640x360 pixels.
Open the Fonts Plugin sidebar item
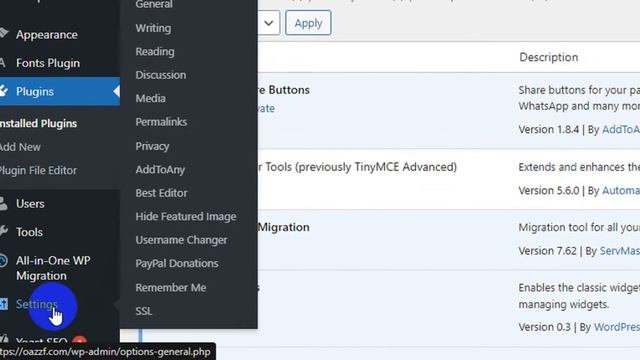(x=48, y=63)
